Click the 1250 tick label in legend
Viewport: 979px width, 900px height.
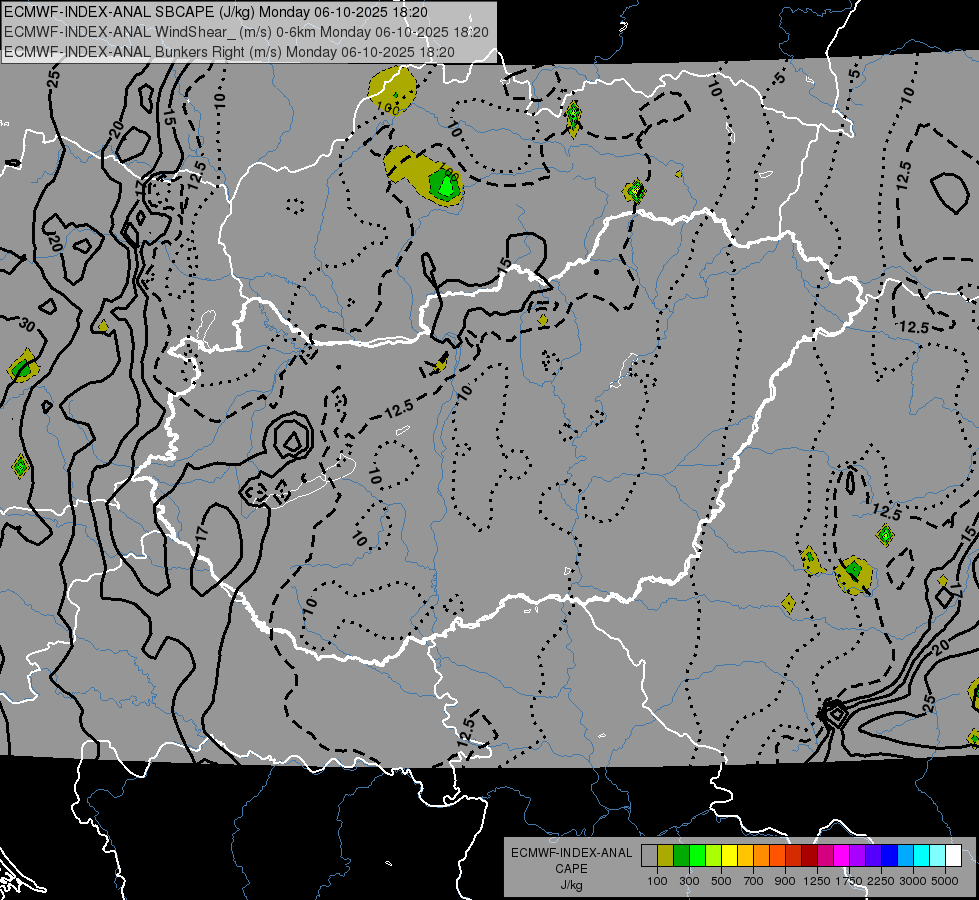pos(817,881)
